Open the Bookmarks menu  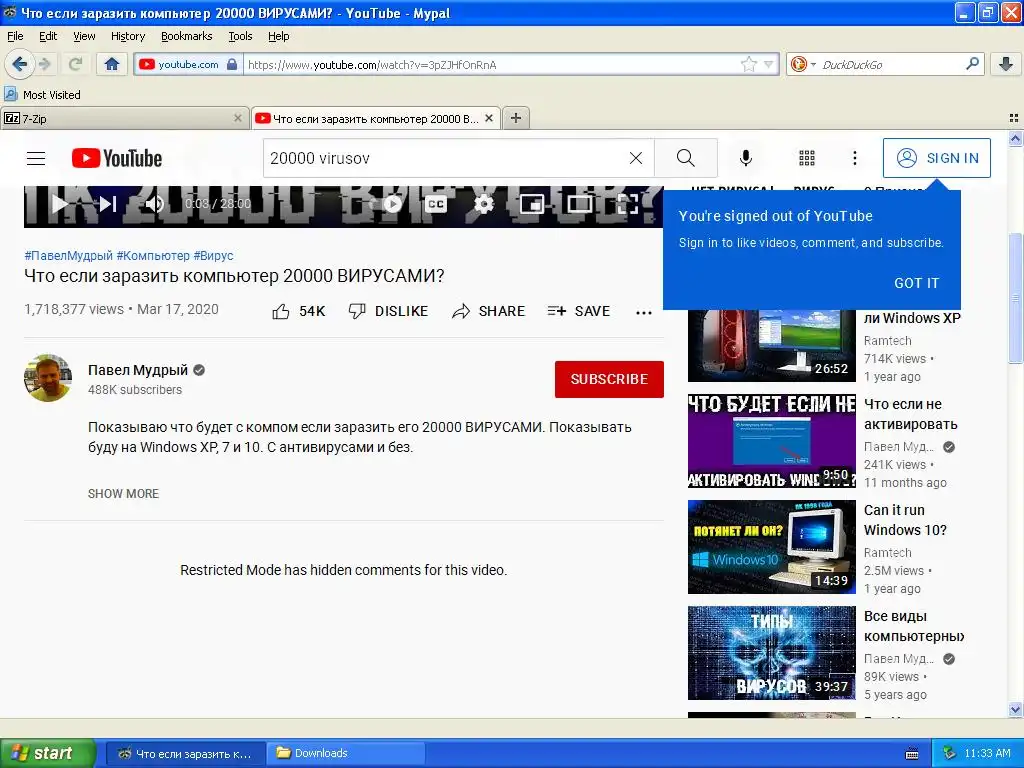(187, 36)
